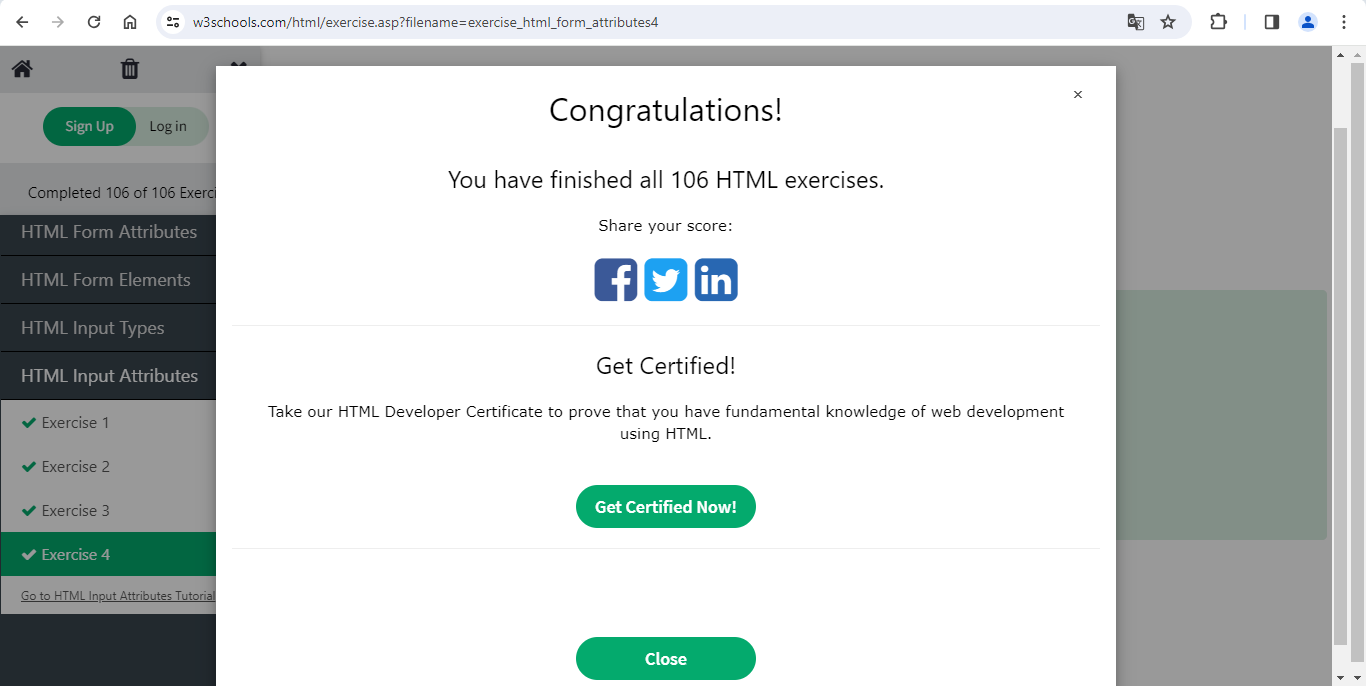Share score via Twitter icon
The width and height of the screenshot is (1366, 686).
(666, 280)
